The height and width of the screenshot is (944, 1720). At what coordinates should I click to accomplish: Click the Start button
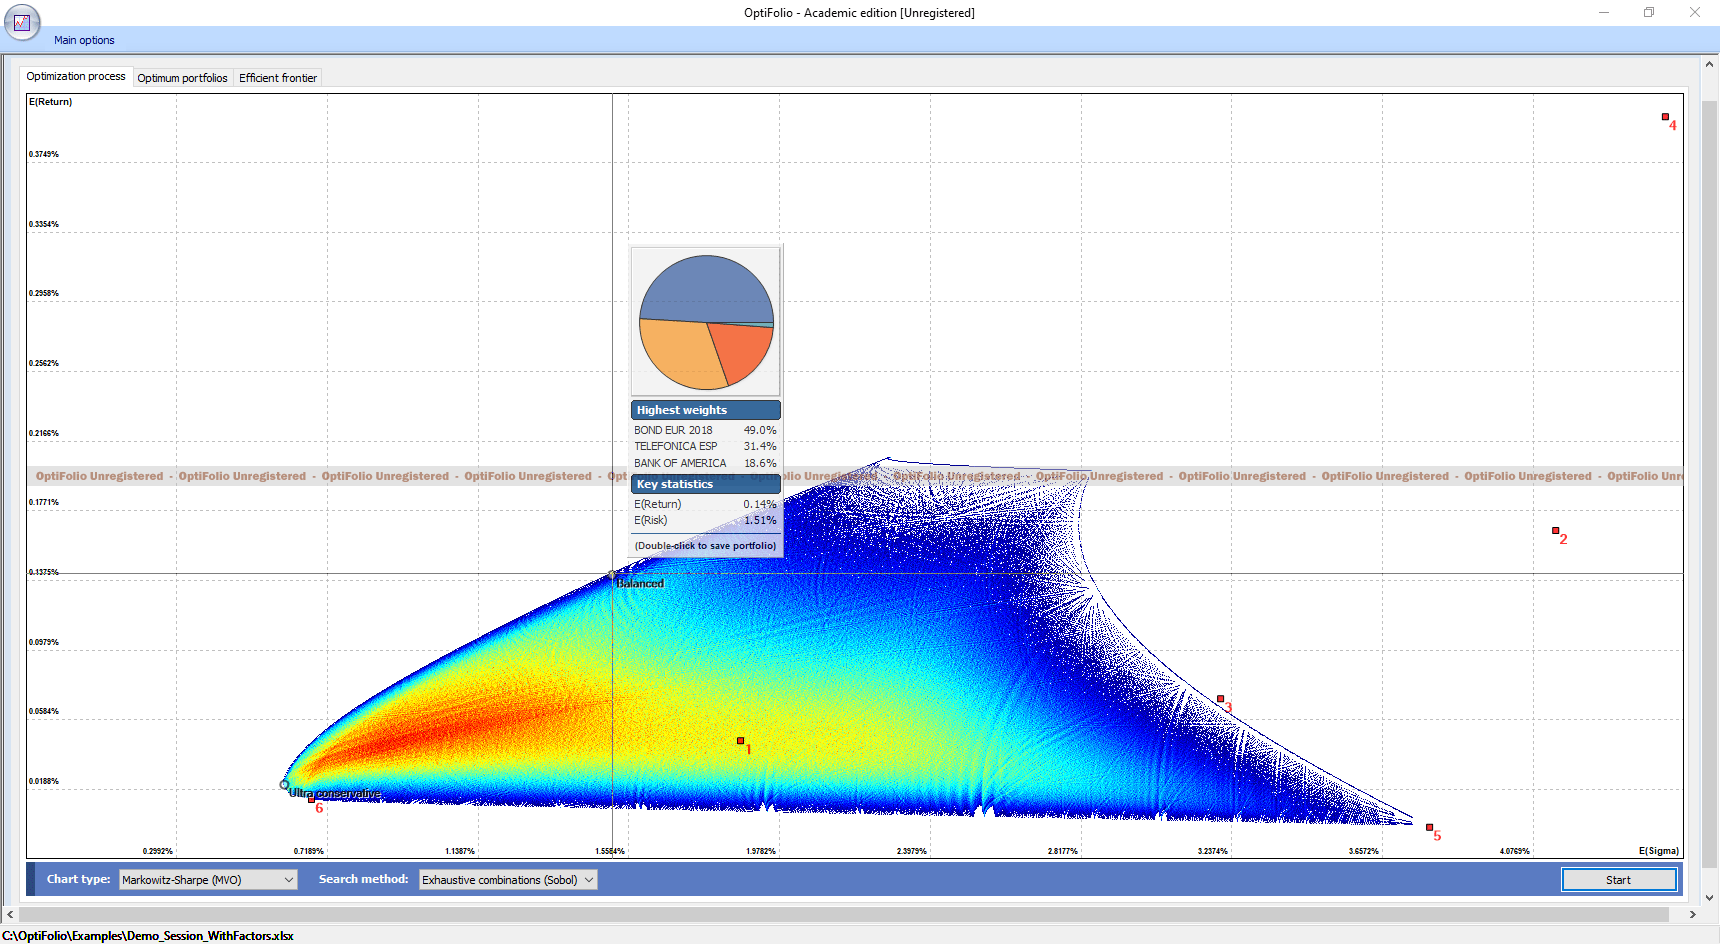pos(1619,880)
